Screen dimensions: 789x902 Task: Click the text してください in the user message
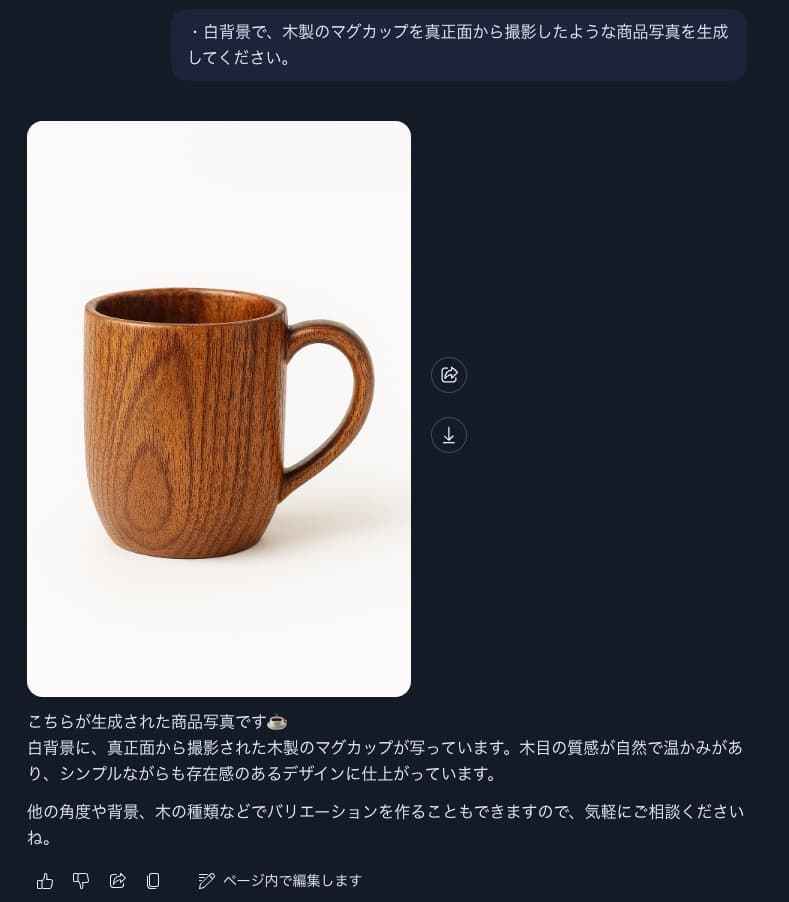(x=239, y=58)
